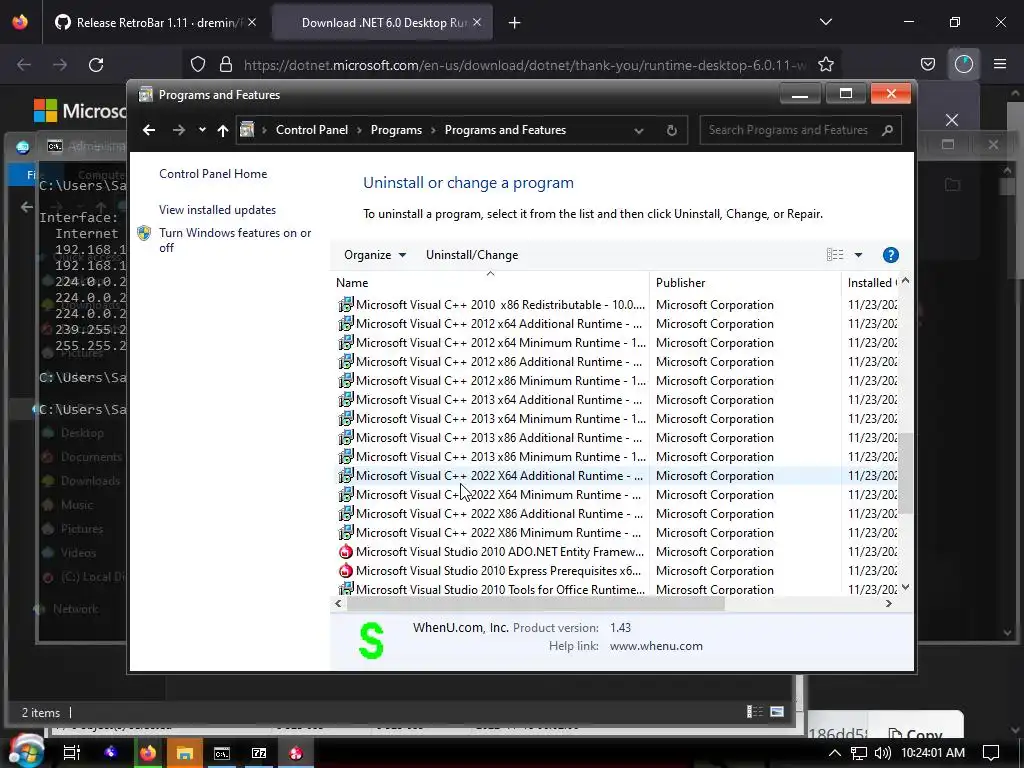Click the change view icon
This screenshot has height=768, width=1024.
coord(835,255)
